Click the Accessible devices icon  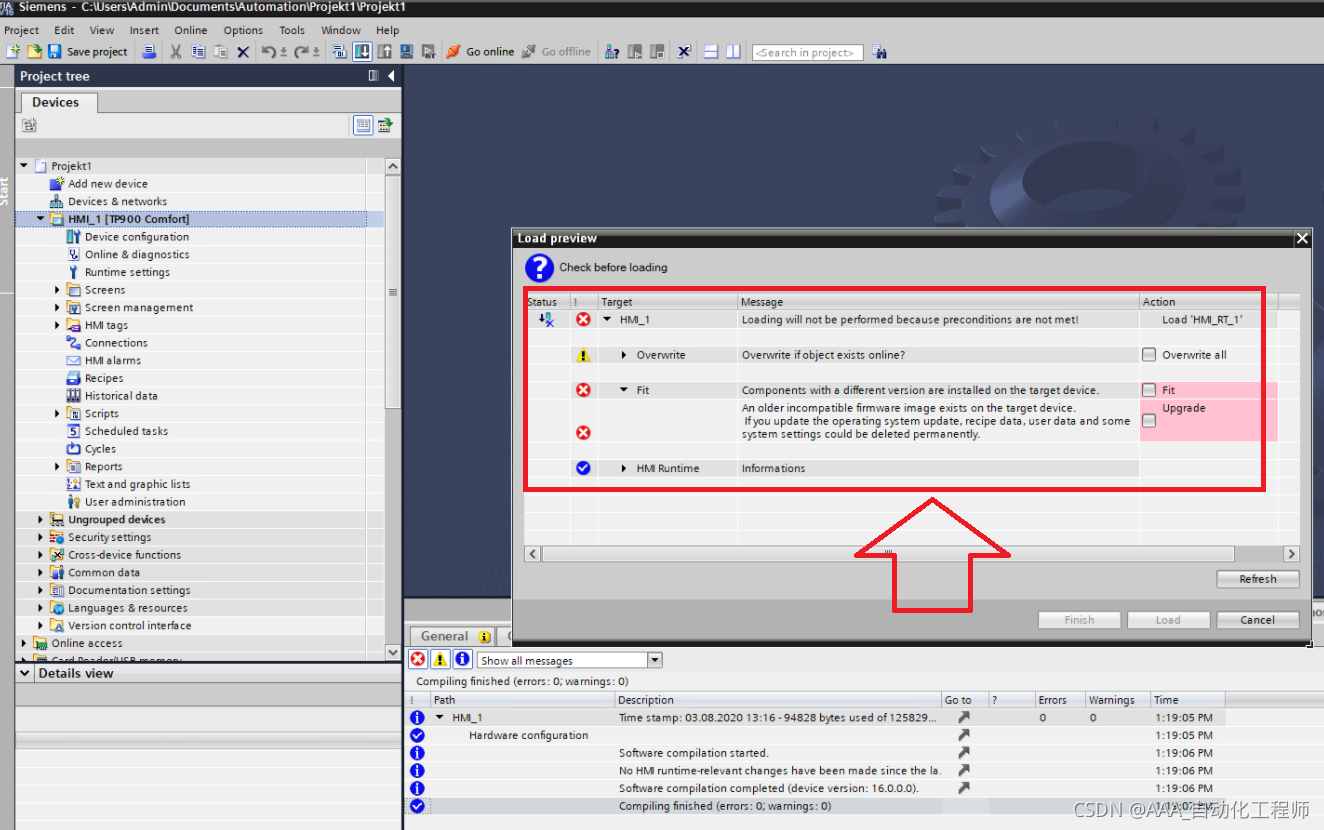coord(612,52)
